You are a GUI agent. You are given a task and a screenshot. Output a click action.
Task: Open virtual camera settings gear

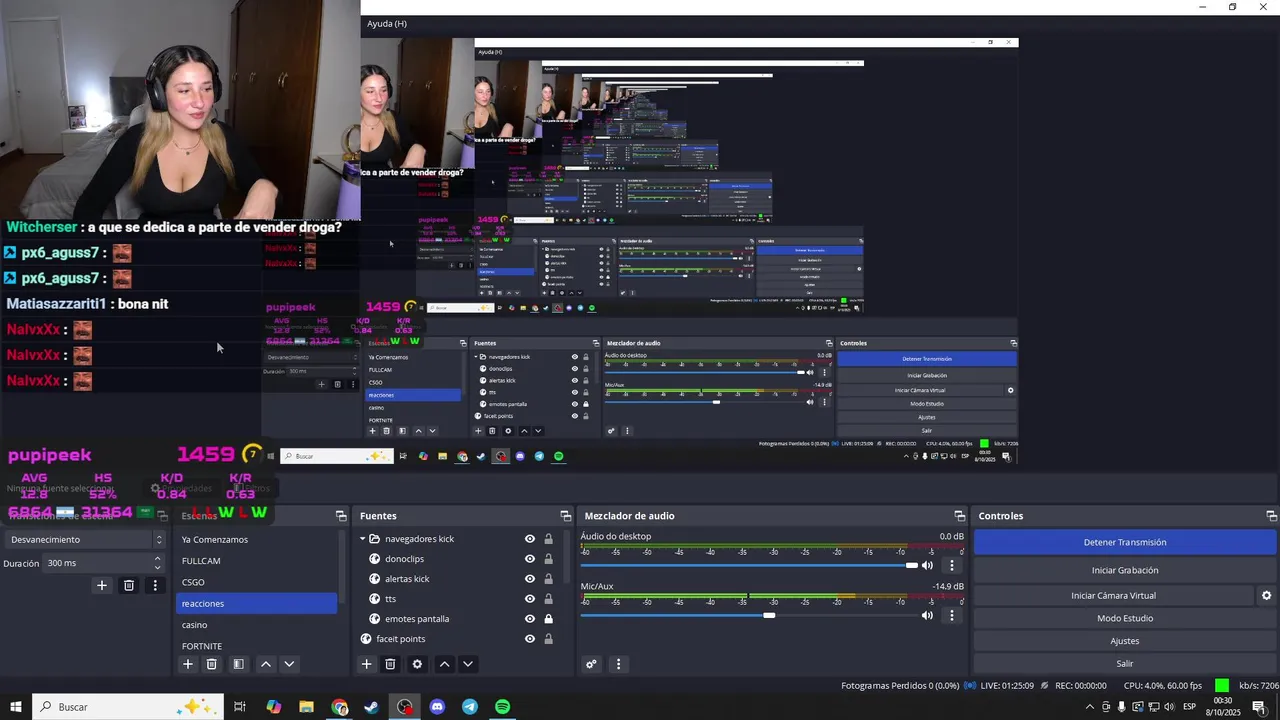[x=1266, y=595]
